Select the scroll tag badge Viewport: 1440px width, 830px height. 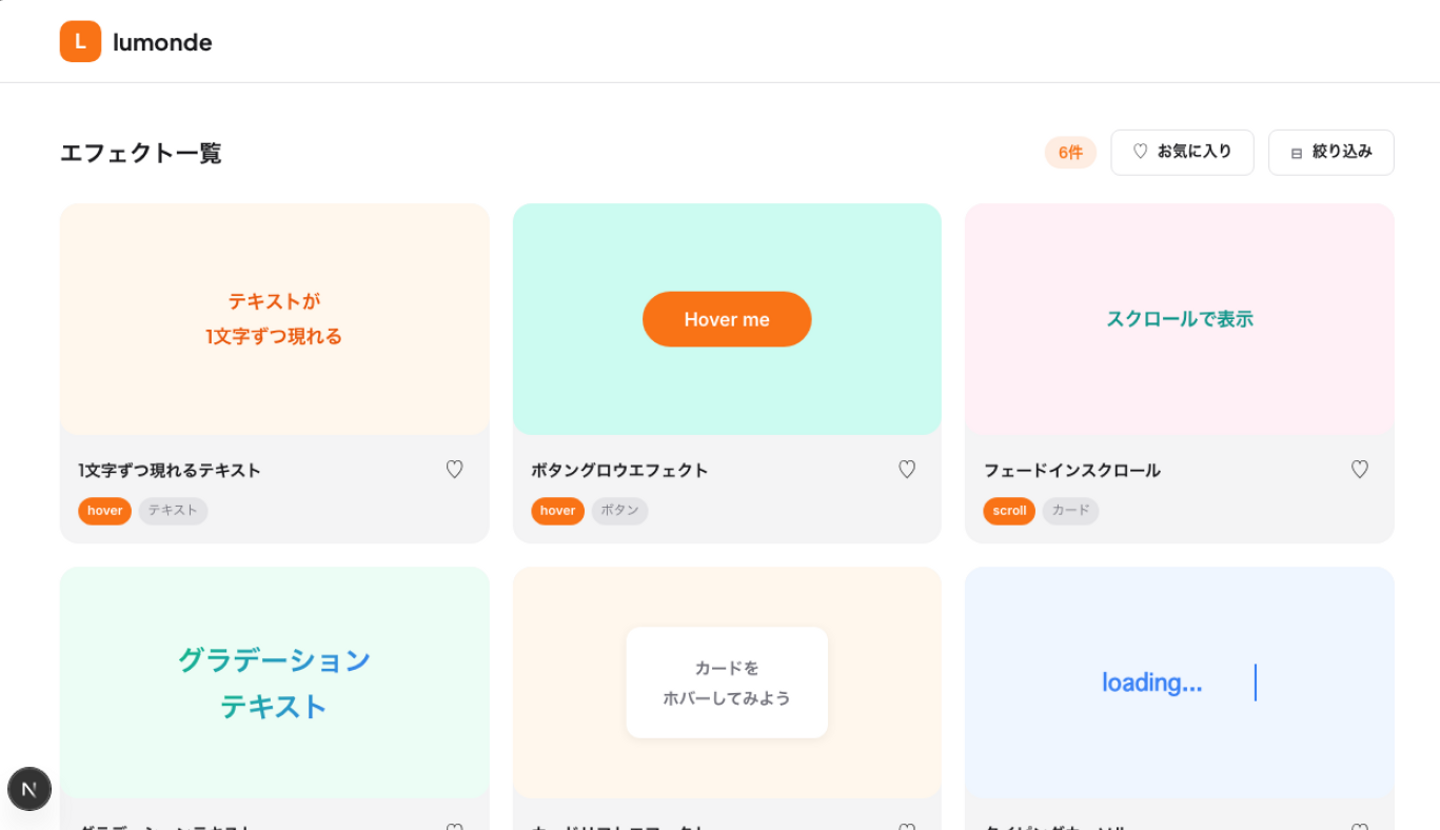click(x=1009, y=511)
